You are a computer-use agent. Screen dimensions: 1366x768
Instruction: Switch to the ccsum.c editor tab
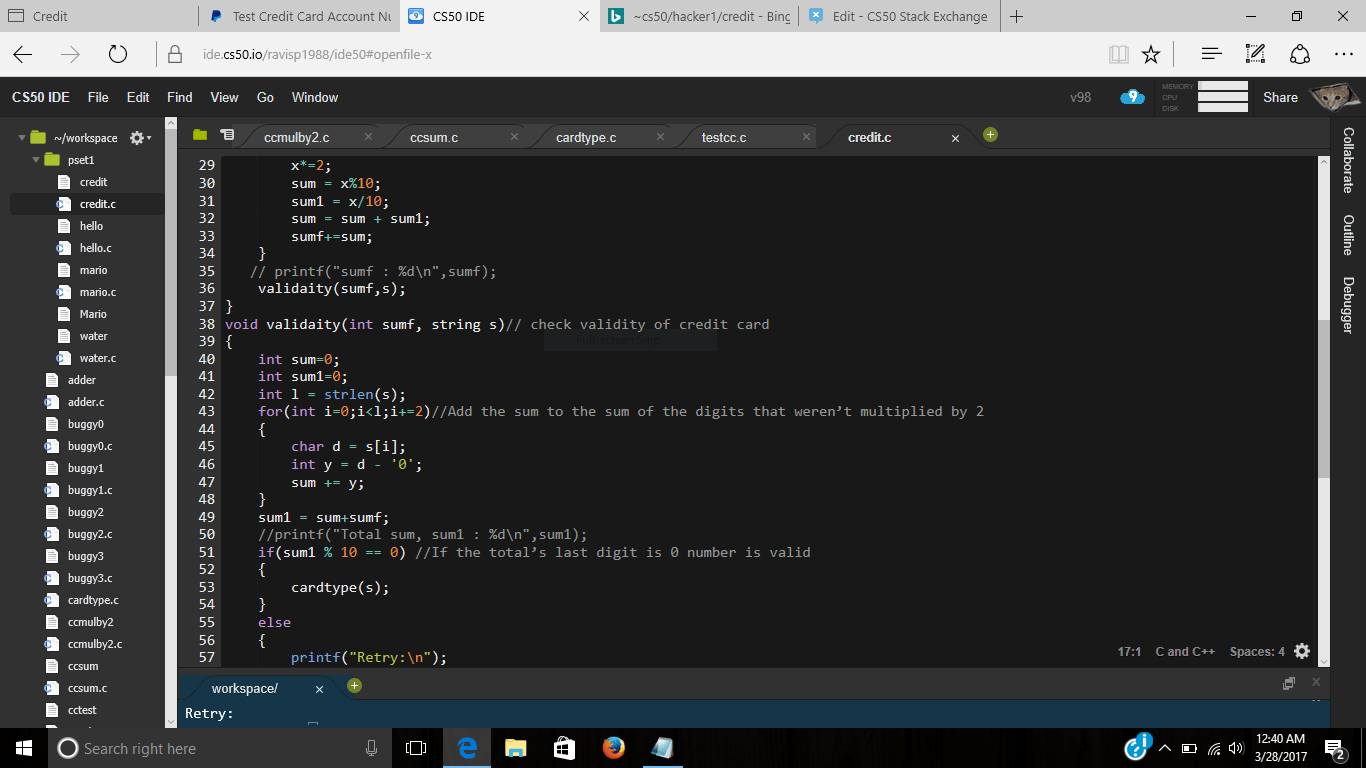tap(434, 137)
